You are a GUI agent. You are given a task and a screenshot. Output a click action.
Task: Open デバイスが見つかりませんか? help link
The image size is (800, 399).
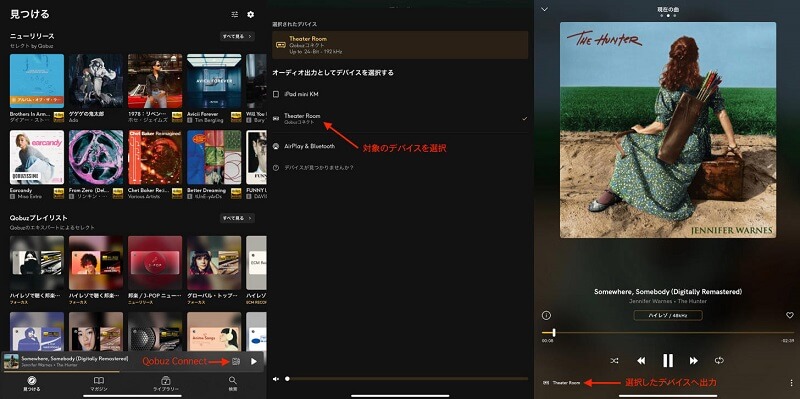click(319, 167)
